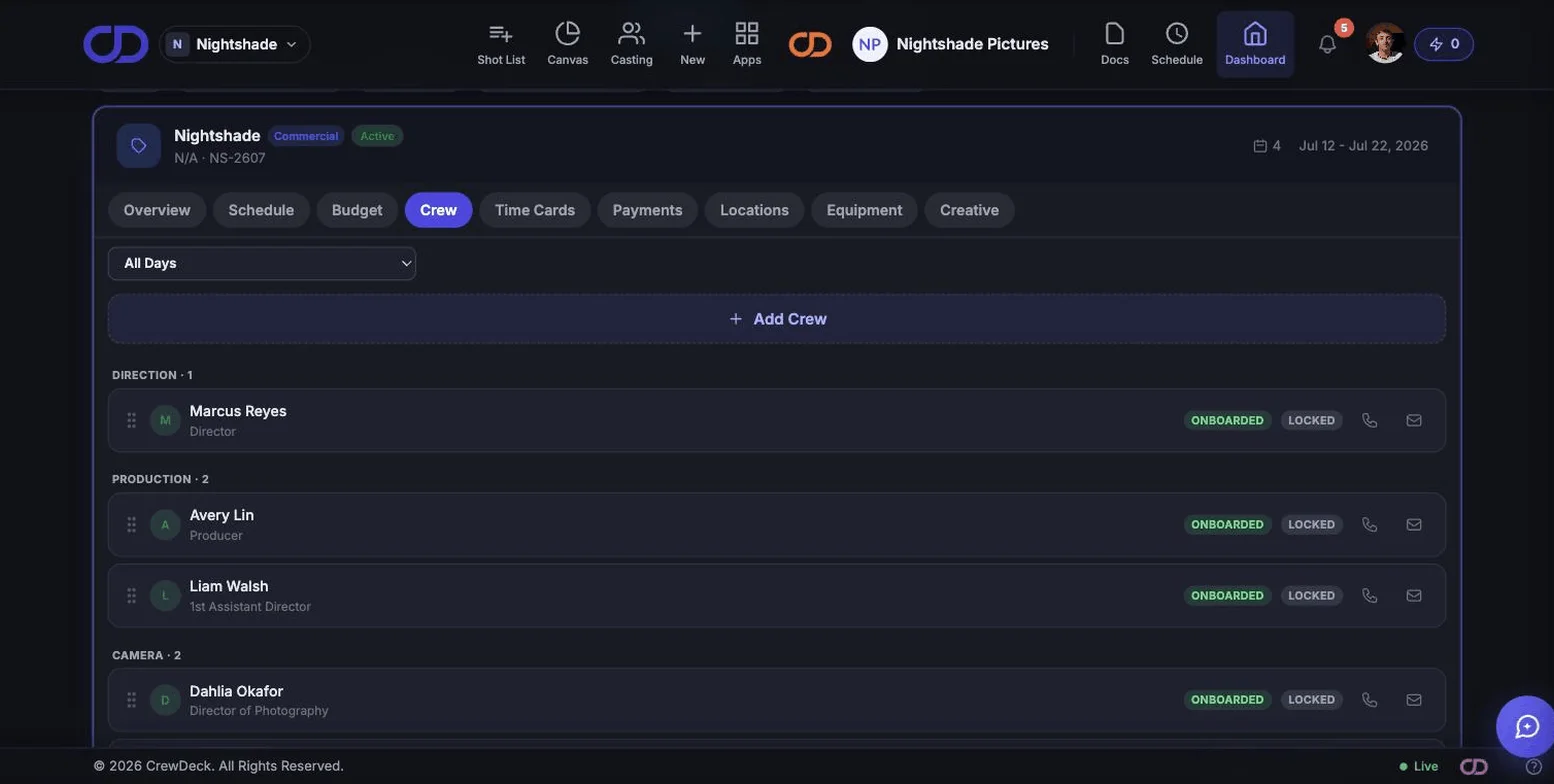Viewport: 1554px width, 784px height.
Task: Switch to the Time Cards tab
Action: pyautogui.click(x=535, y=210)
